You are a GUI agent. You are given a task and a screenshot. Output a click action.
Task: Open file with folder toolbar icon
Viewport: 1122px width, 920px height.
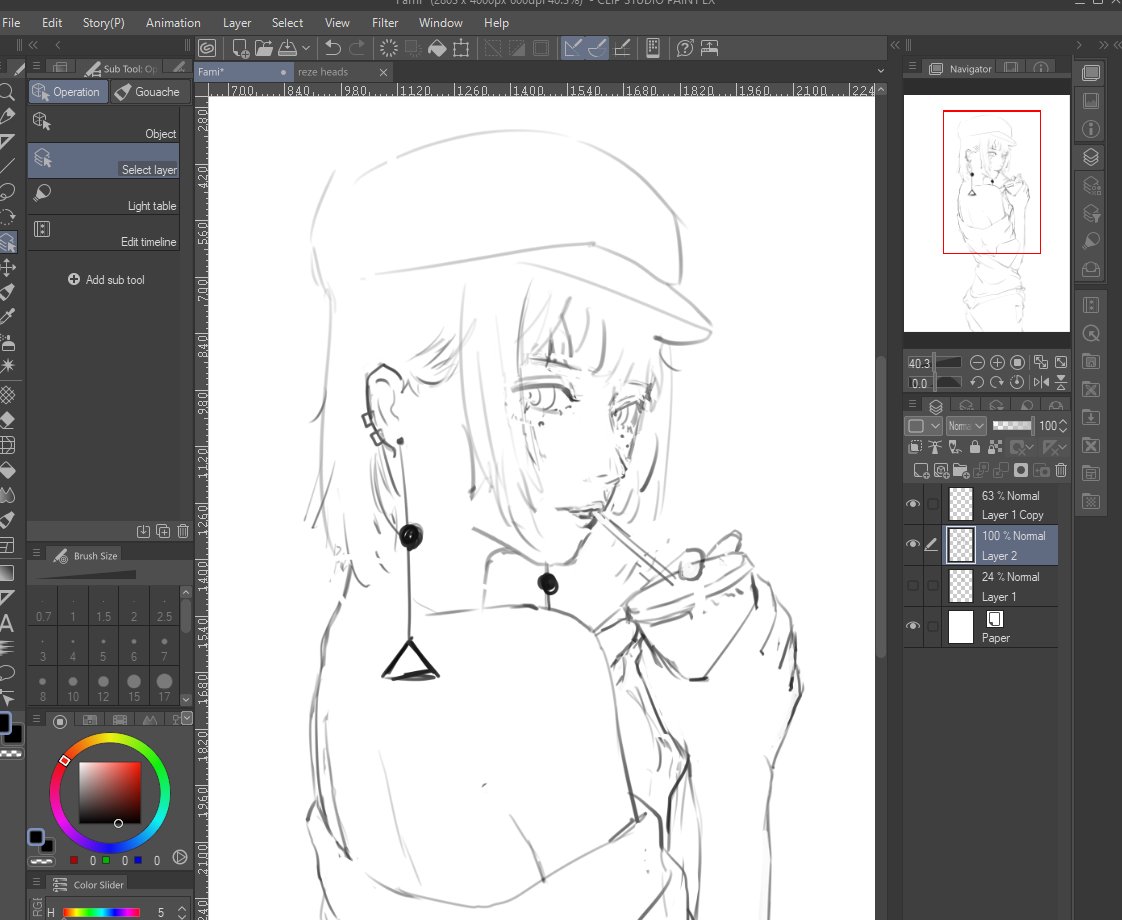263,48
